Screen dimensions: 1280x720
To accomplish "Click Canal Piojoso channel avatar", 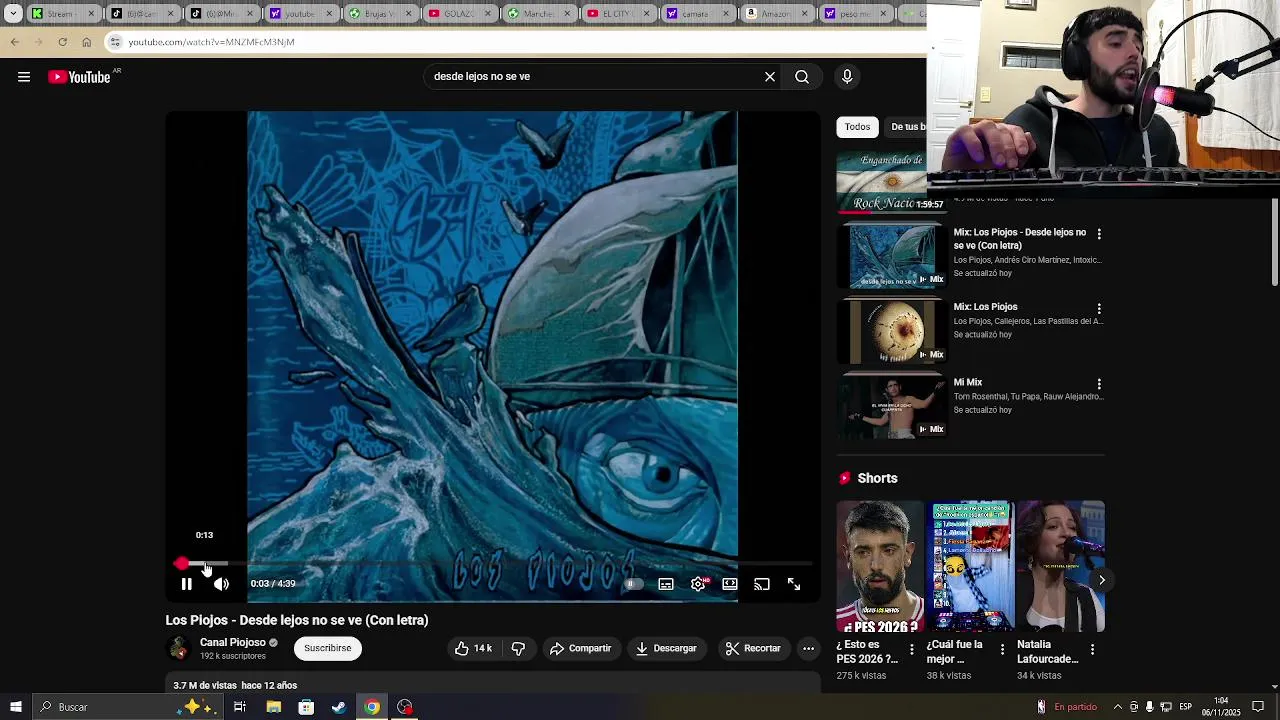I will click(x=178, y=649).
